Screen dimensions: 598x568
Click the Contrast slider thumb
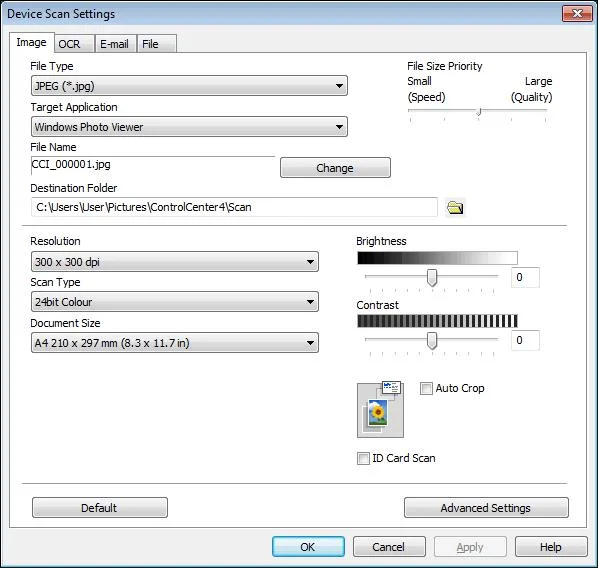click(432, 340)
